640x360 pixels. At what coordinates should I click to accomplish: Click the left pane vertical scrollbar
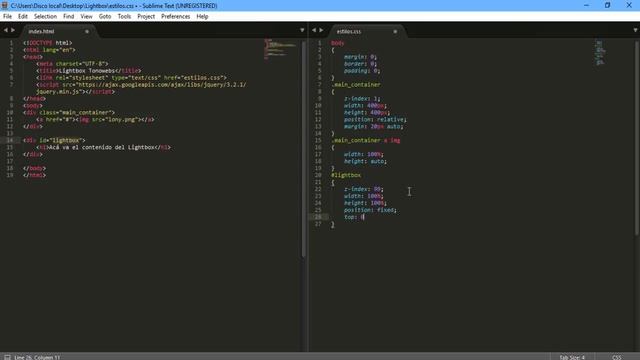pos(304,149)
